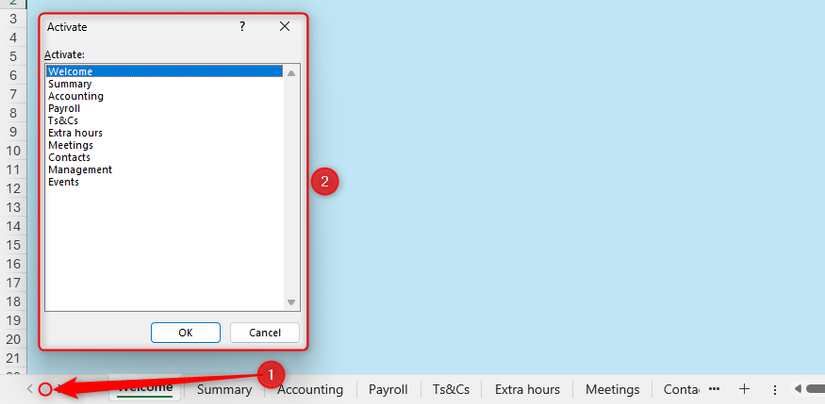
Task: Click the help question mark in Activate dialog
Action: (x=242, y=27)
